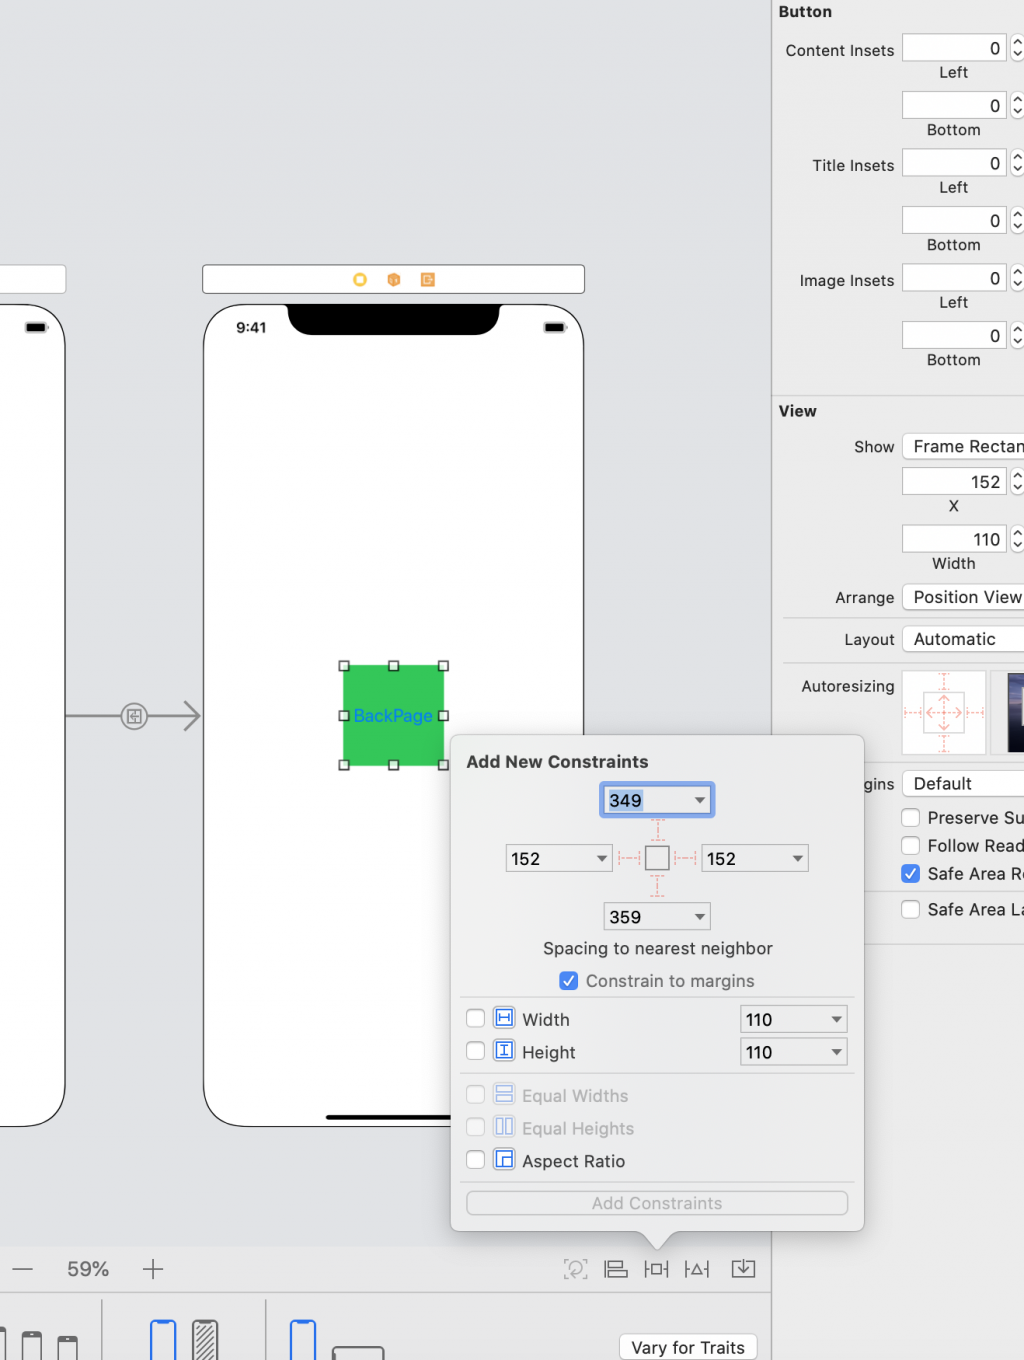This screenshot has height=1360, width=1024.
Task: Check the Height constraint checkbox
Action: 476,1051
